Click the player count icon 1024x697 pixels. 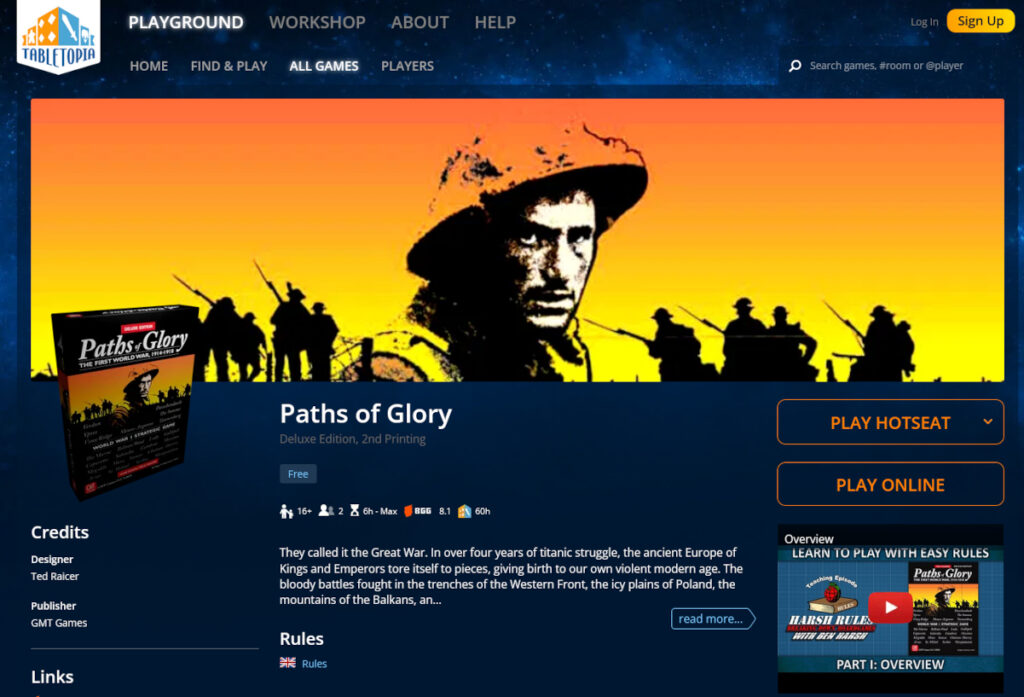(326, 511)
